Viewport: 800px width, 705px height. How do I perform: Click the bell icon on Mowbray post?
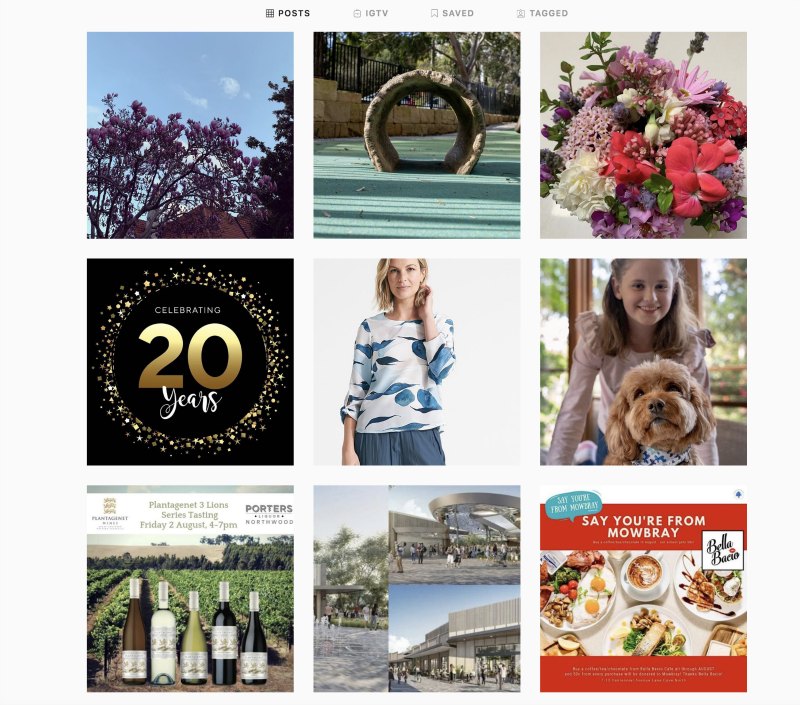pyautogui.click(x=738, y=494)
